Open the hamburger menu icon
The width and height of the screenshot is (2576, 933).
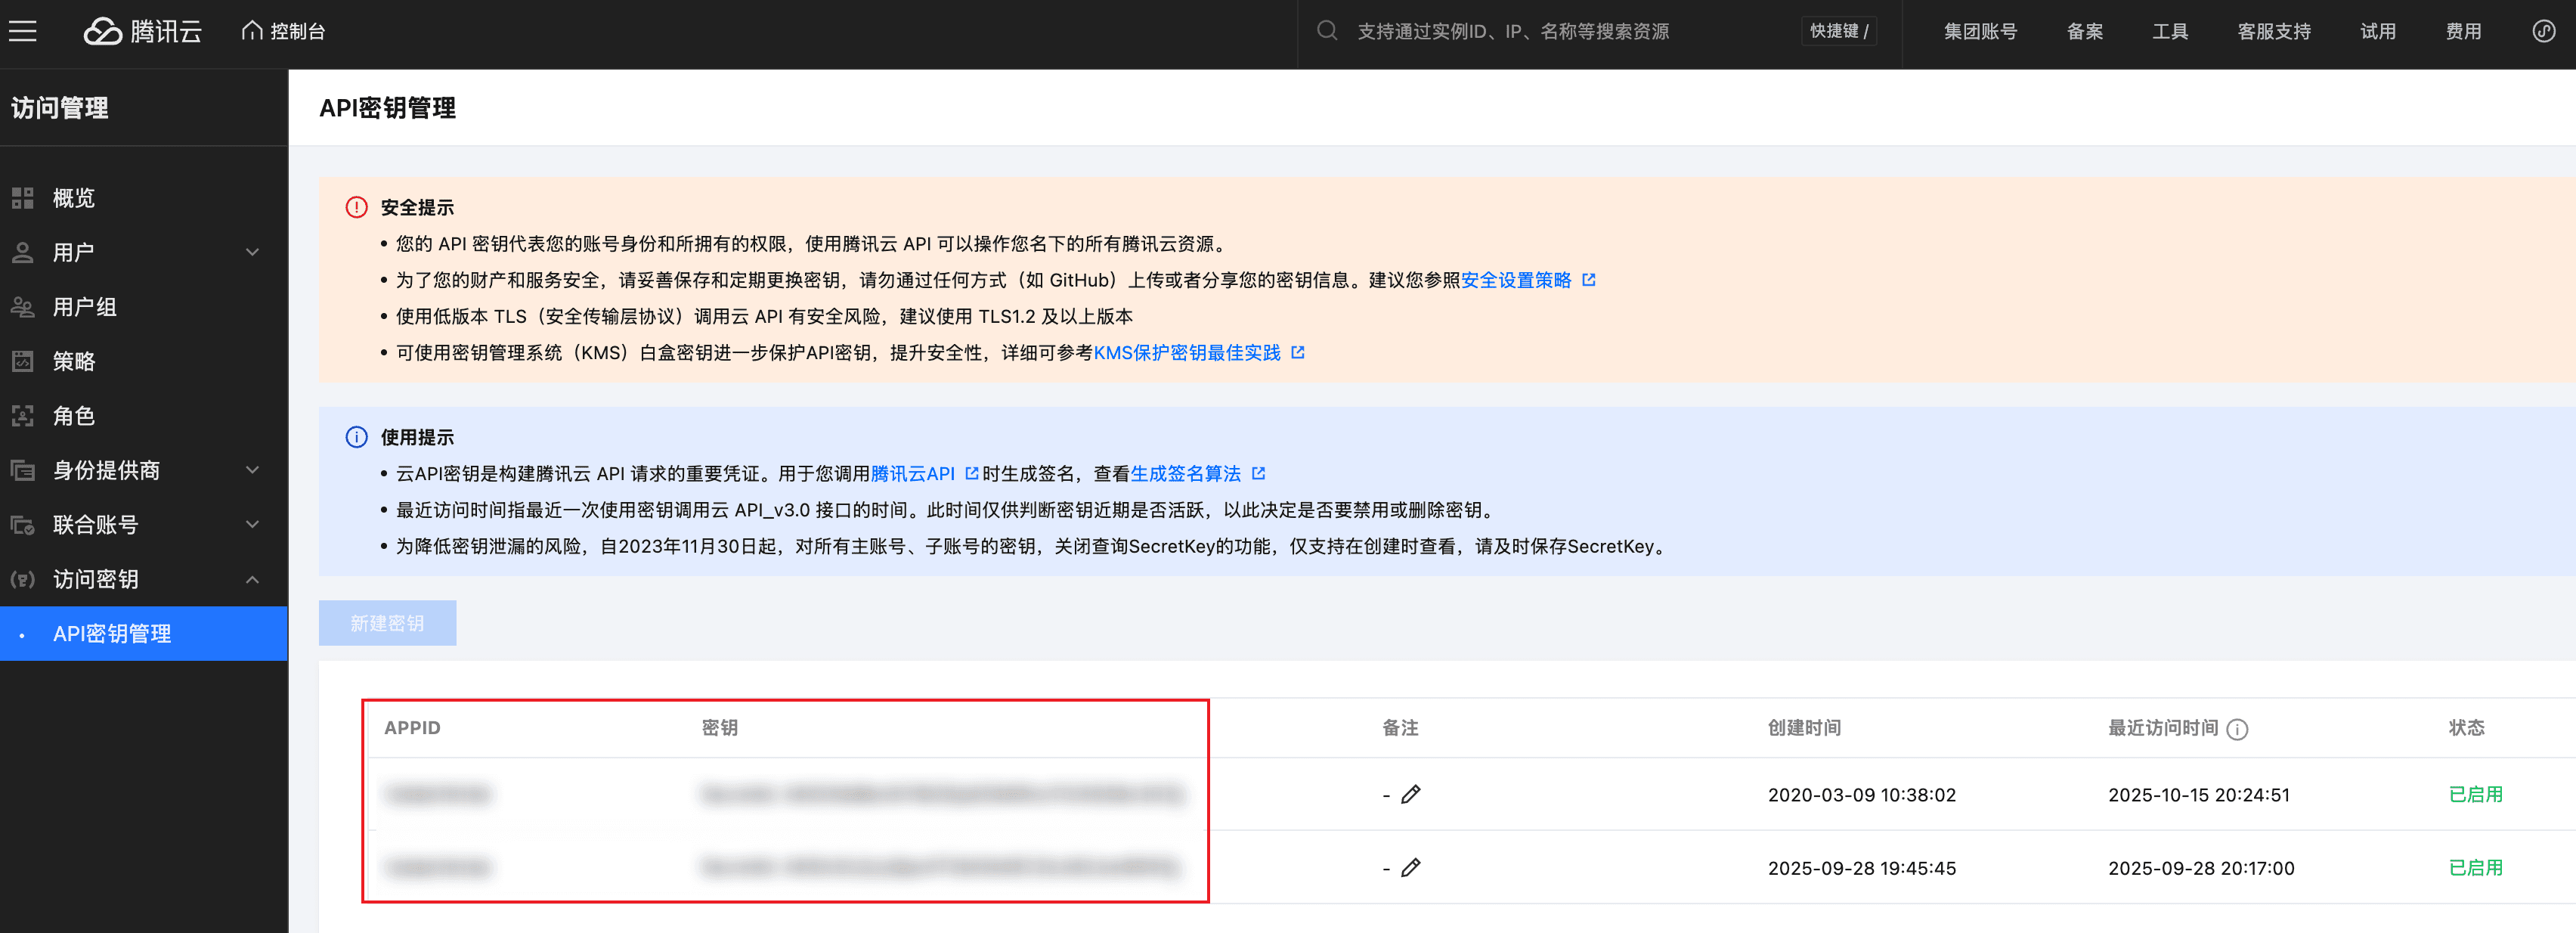23,31
